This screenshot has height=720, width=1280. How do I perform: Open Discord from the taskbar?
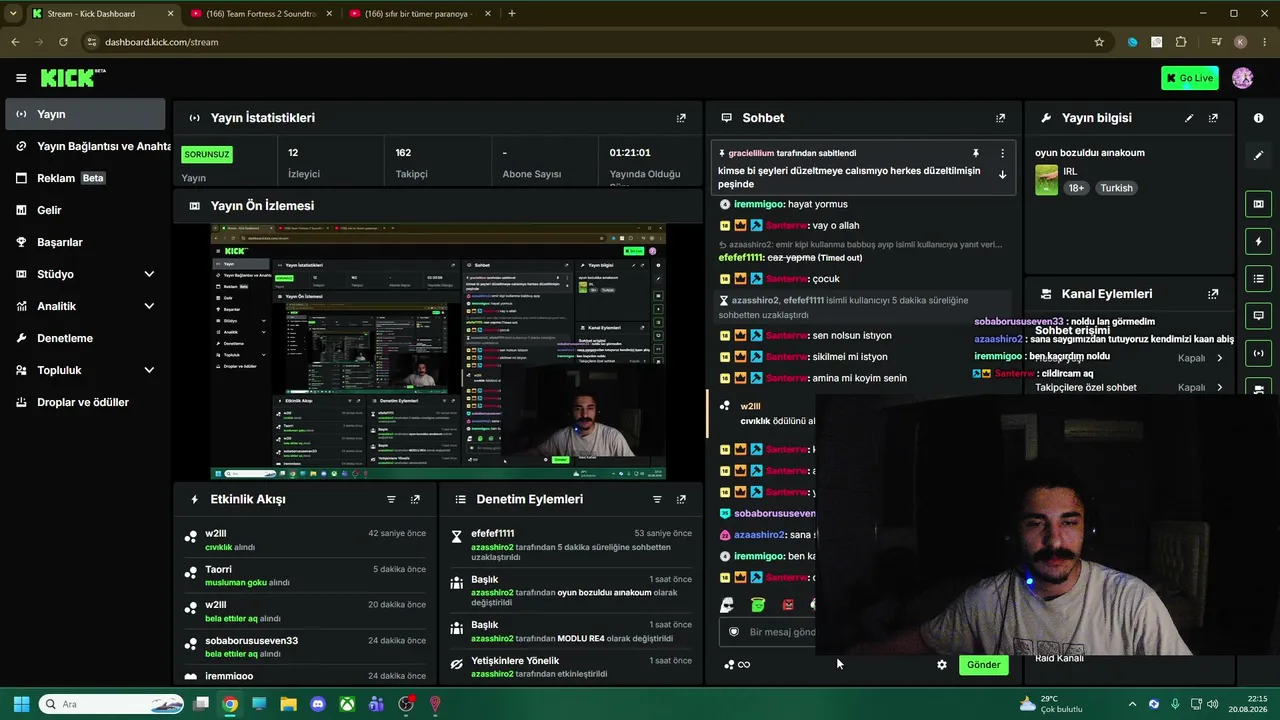pos(318,704)
